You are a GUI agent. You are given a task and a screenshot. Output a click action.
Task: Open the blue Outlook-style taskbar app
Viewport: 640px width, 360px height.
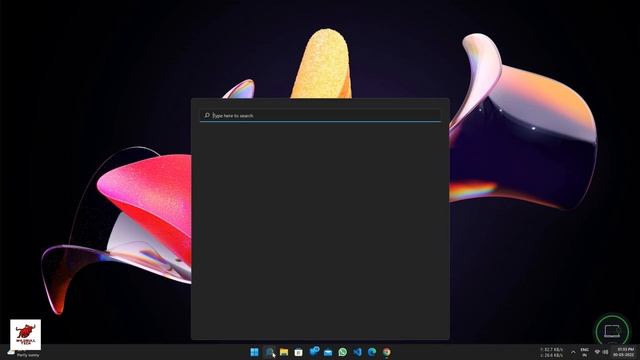313,352
